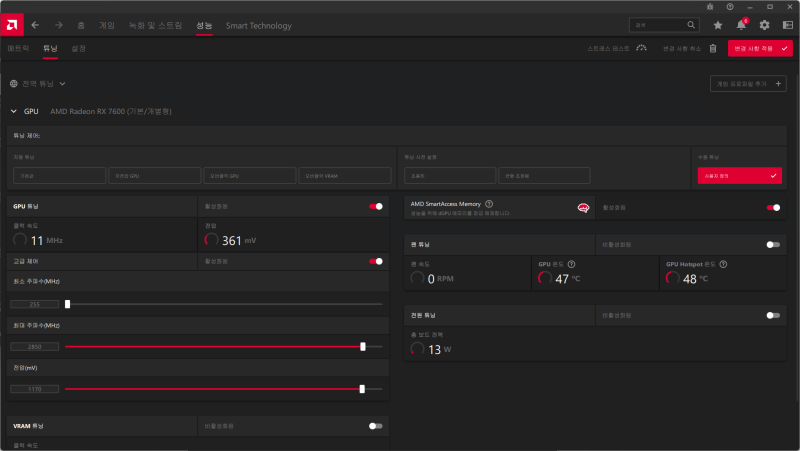Open the Home (홈) tab

(x=81, y=26)
